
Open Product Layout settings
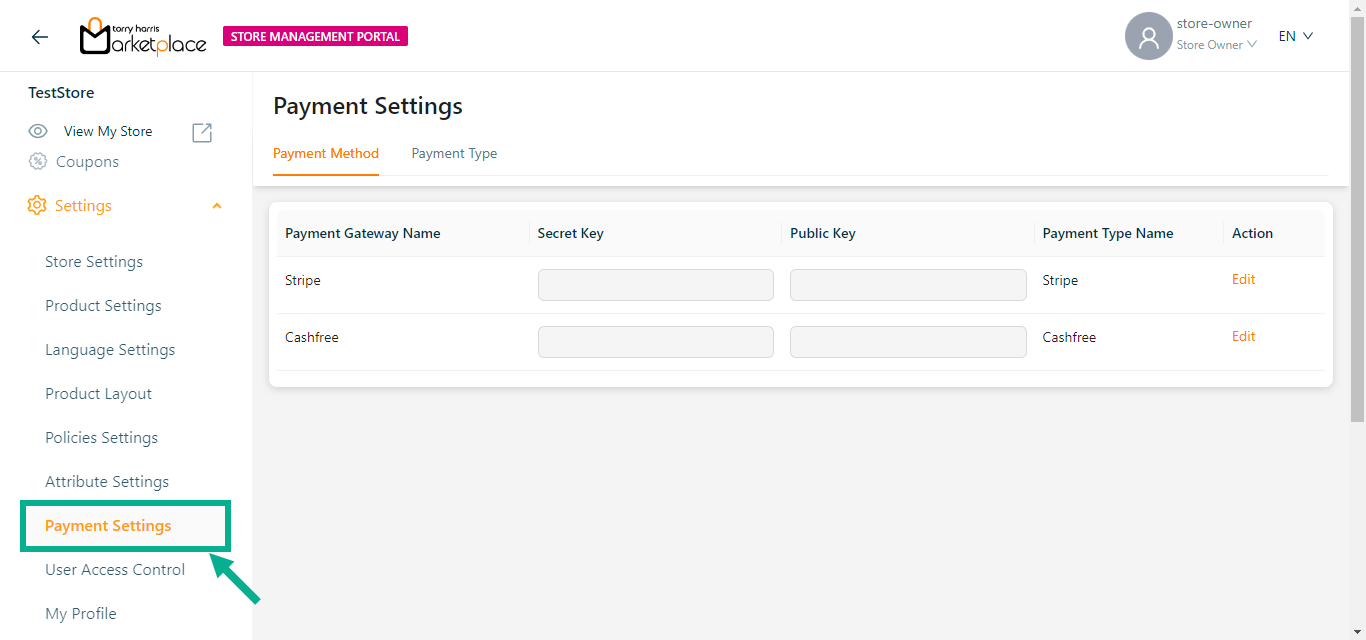click(99, 394)
